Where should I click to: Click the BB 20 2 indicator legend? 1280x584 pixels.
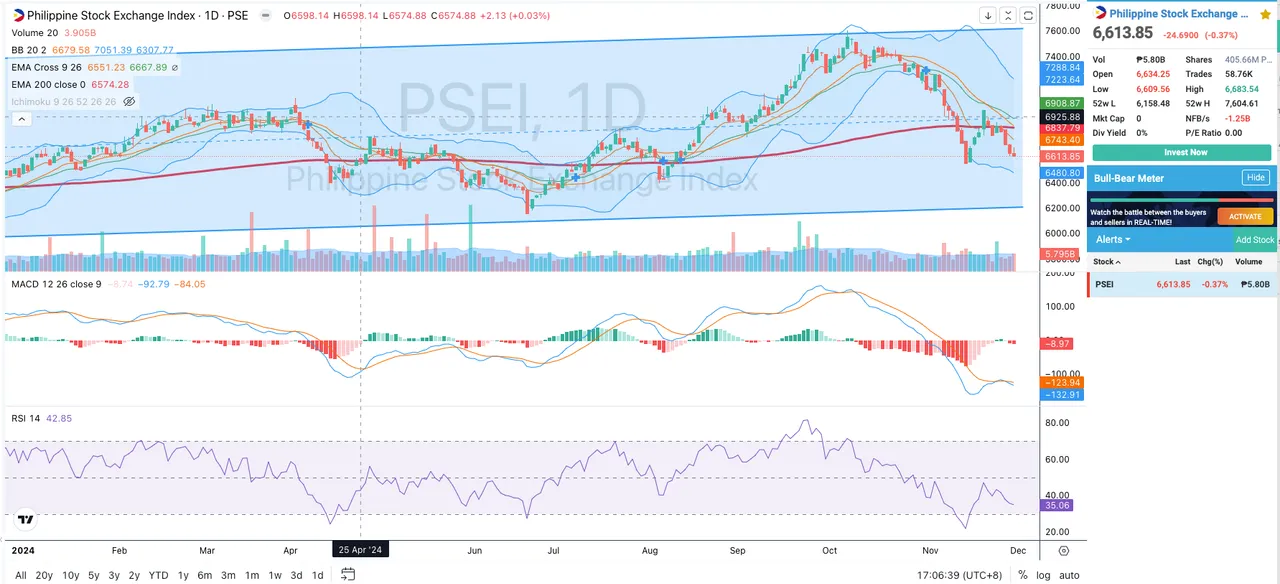click(30, 50)
